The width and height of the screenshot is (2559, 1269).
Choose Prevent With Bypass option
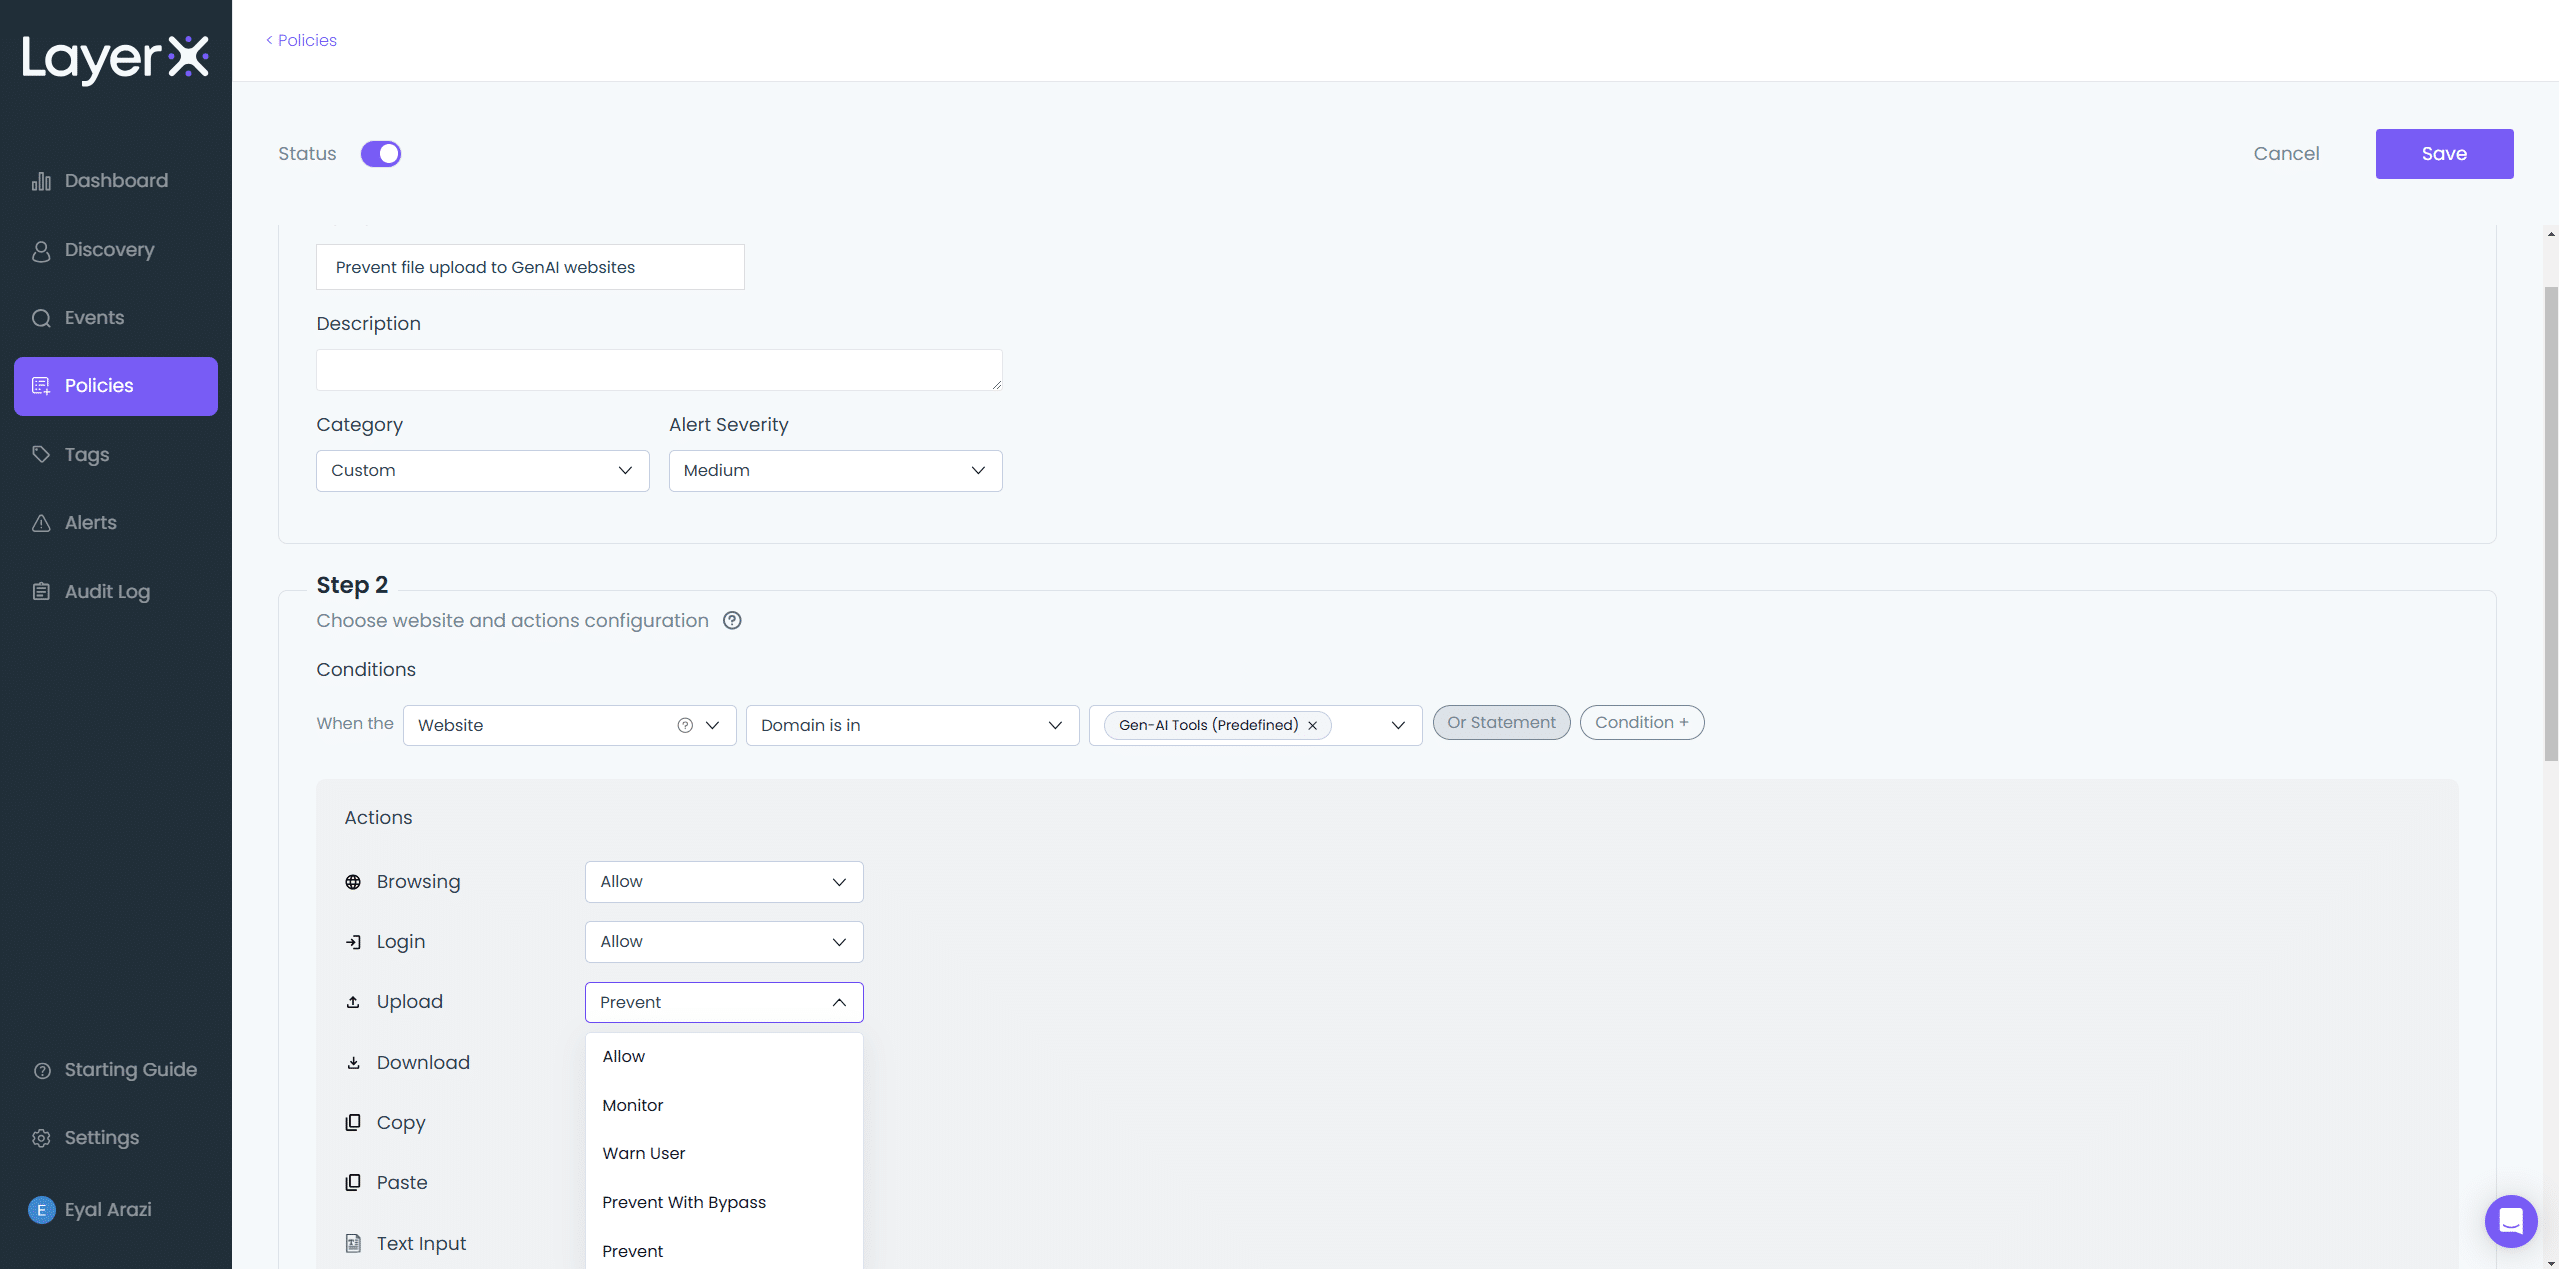[x=684, y=1202]
